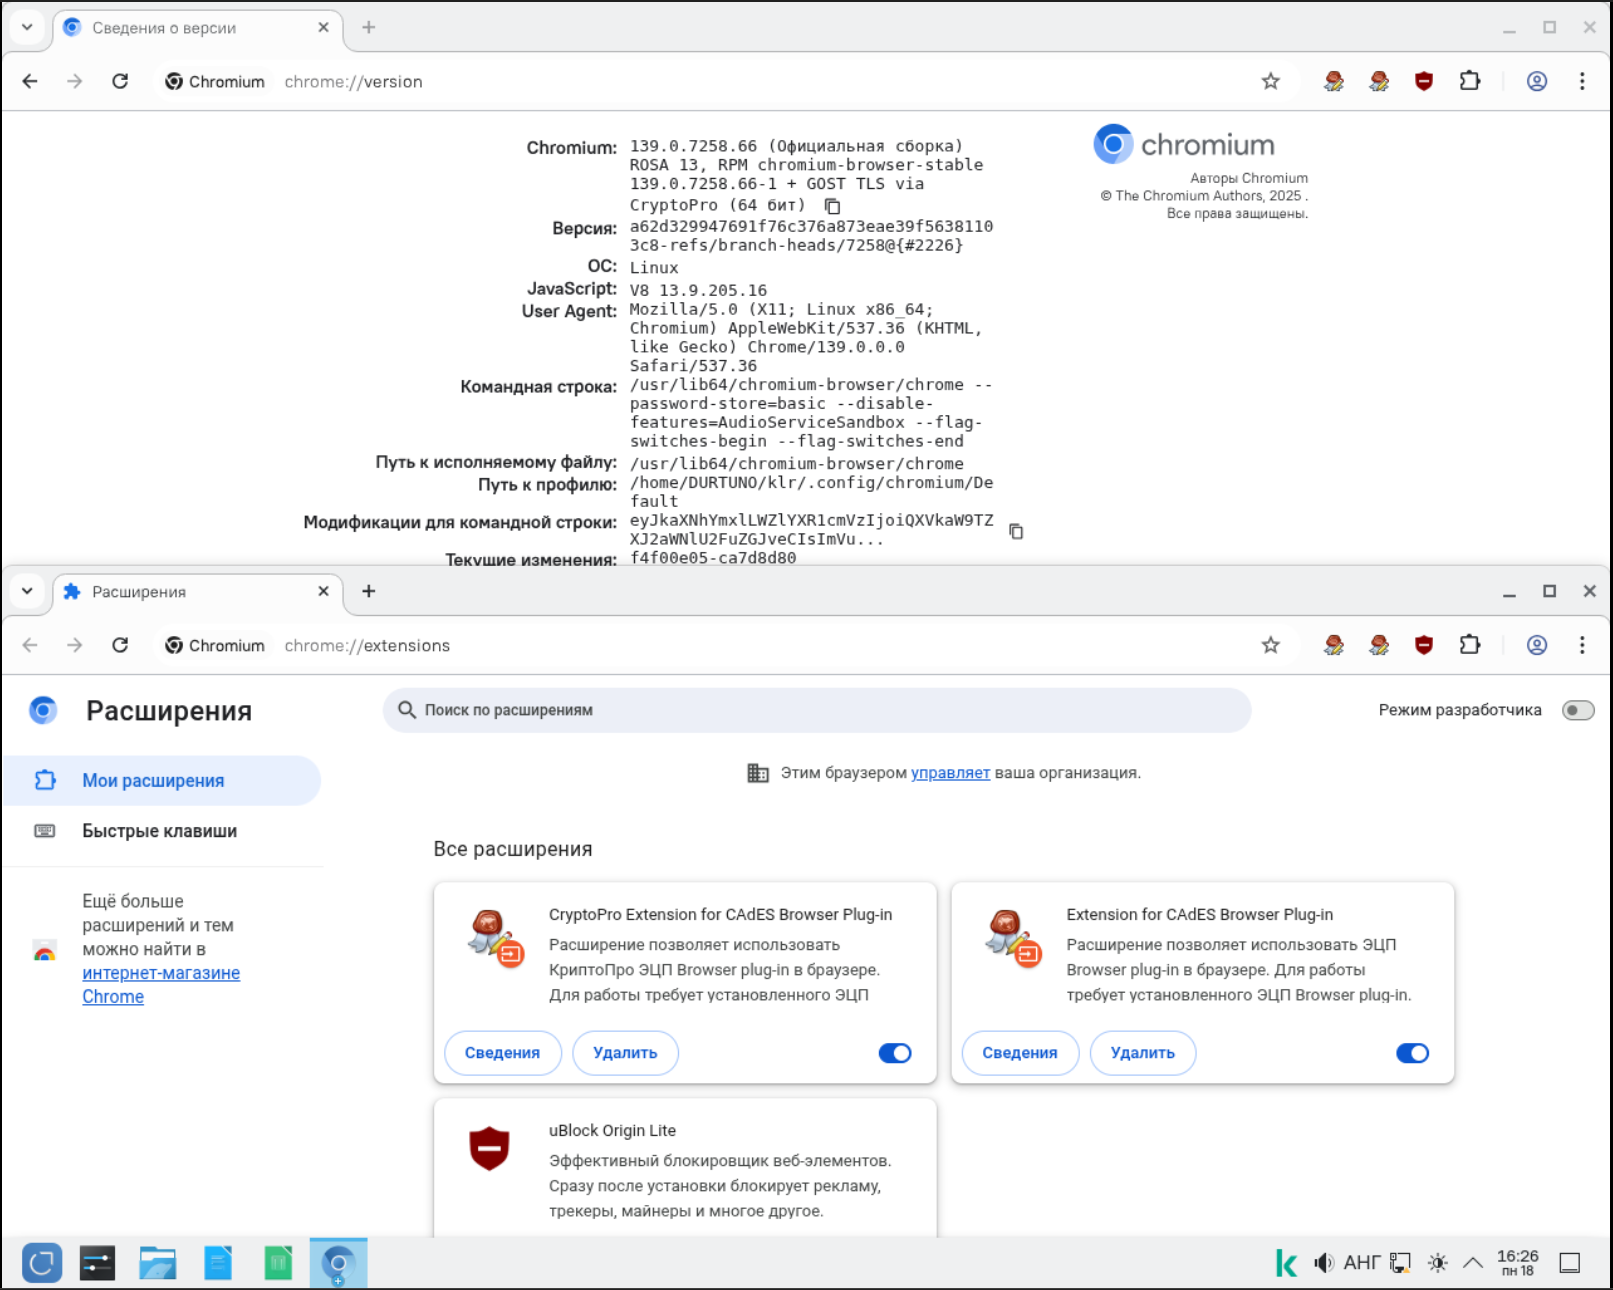1613x1290 pixels.
Task: Reload the chrome://version page
Action: click(120, 81)
